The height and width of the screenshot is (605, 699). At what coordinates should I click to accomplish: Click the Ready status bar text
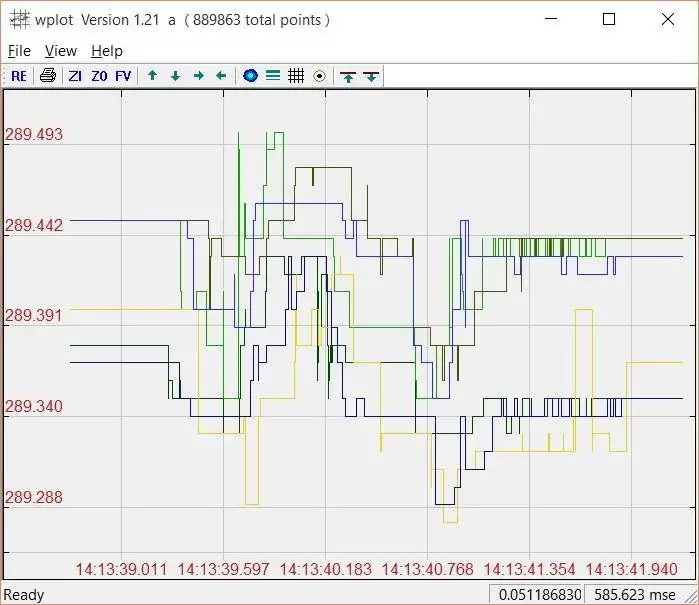coord(24,595)
